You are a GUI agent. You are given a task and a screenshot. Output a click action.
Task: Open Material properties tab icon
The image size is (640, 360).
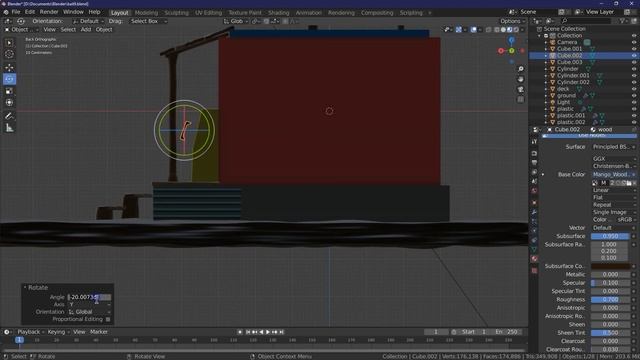pyautogui.click(x=534, y=259)
